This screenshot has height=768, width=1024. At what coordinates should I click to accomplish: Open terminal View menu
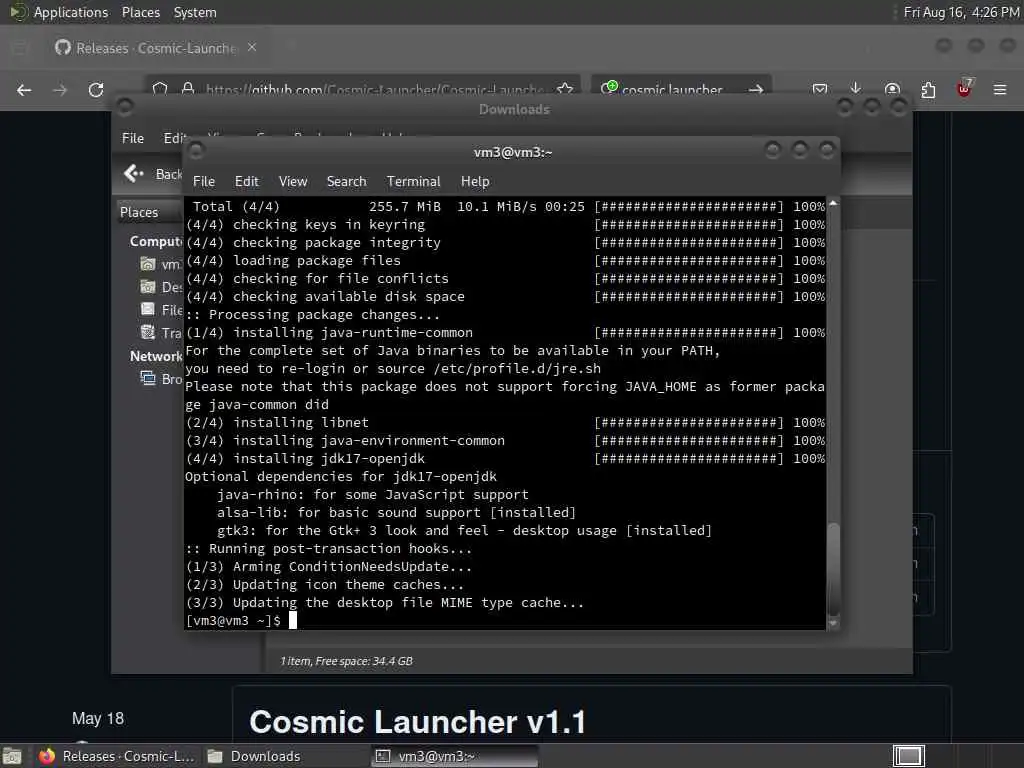(293, 182)
